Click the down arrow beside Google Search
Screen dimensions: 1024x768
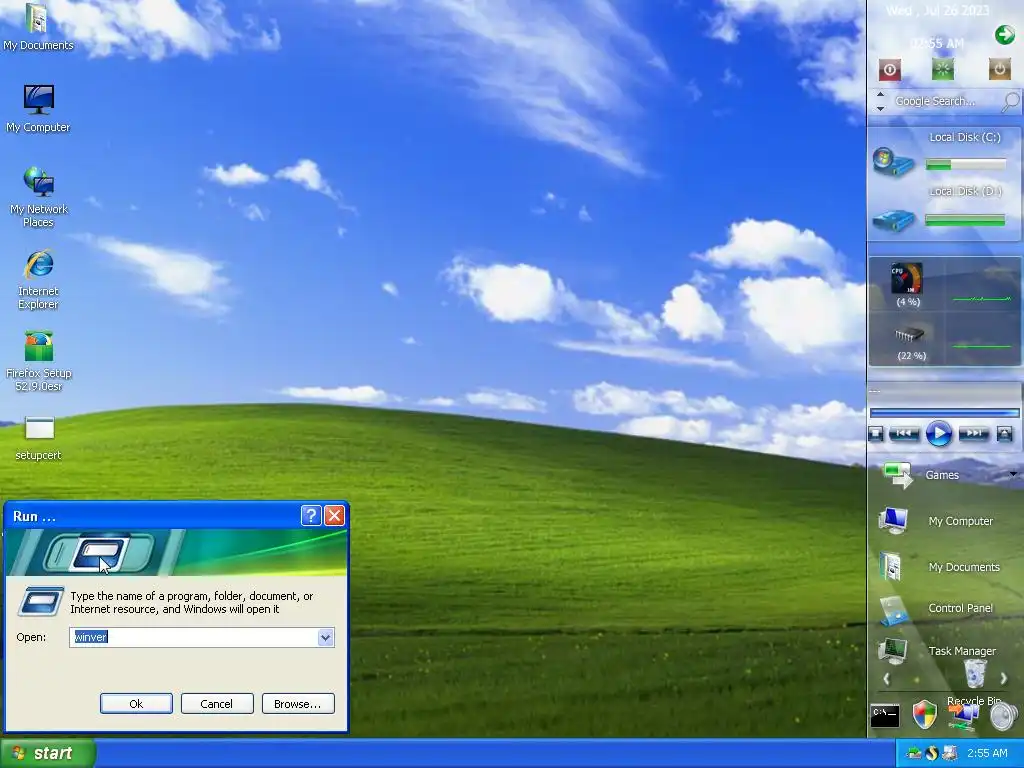tap(880, 108)
